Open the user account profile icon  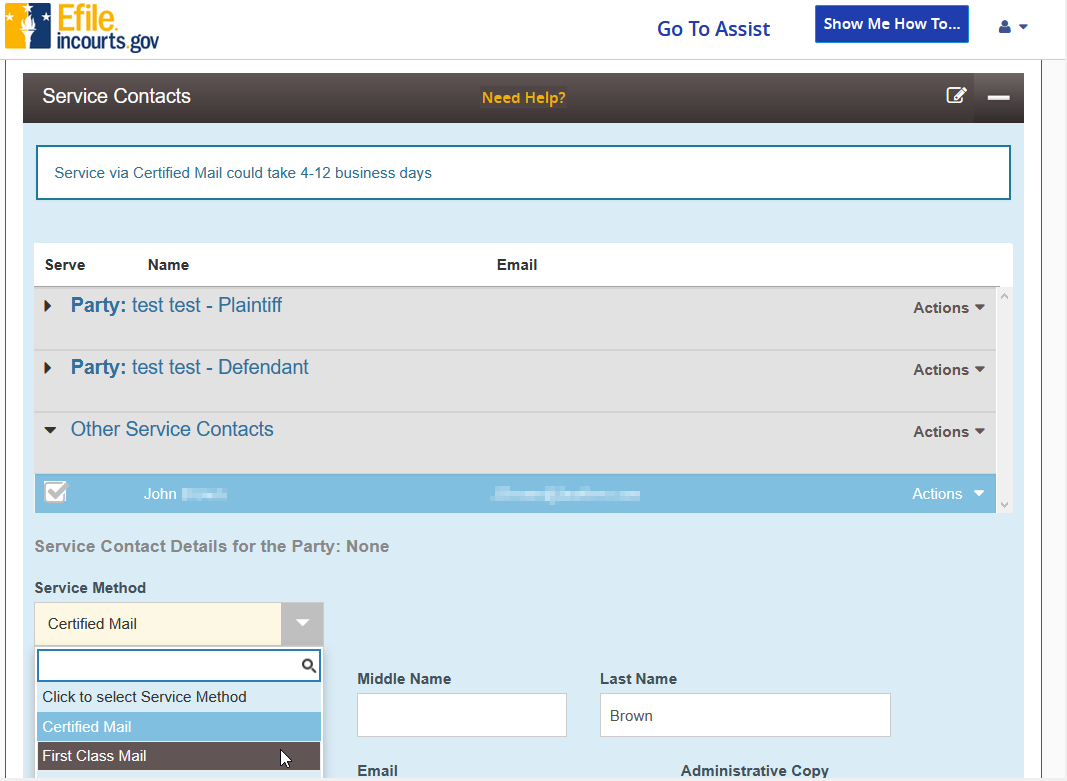pos(1013,27)
